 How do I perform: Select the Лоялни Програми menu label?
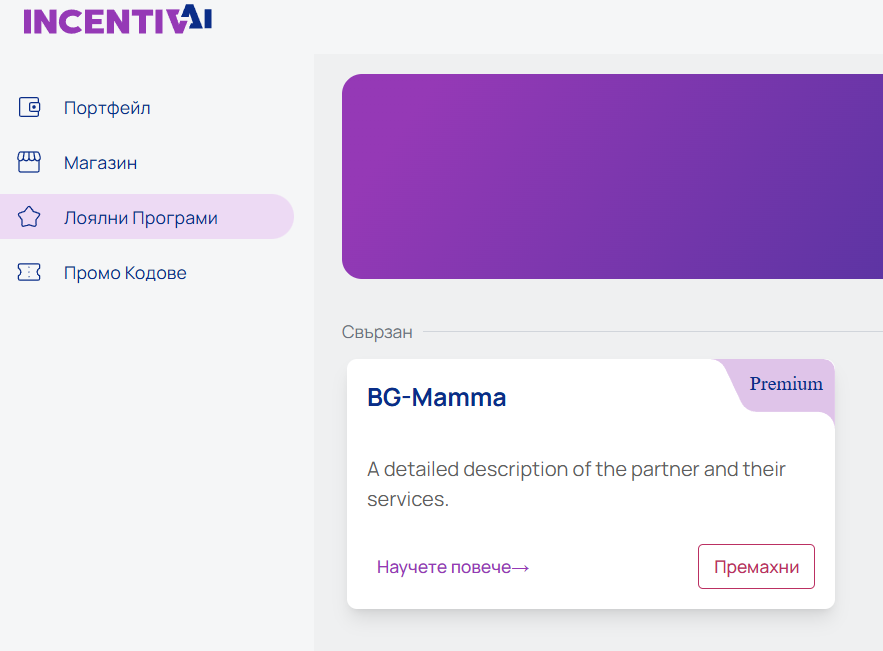(x=141, y=218)
